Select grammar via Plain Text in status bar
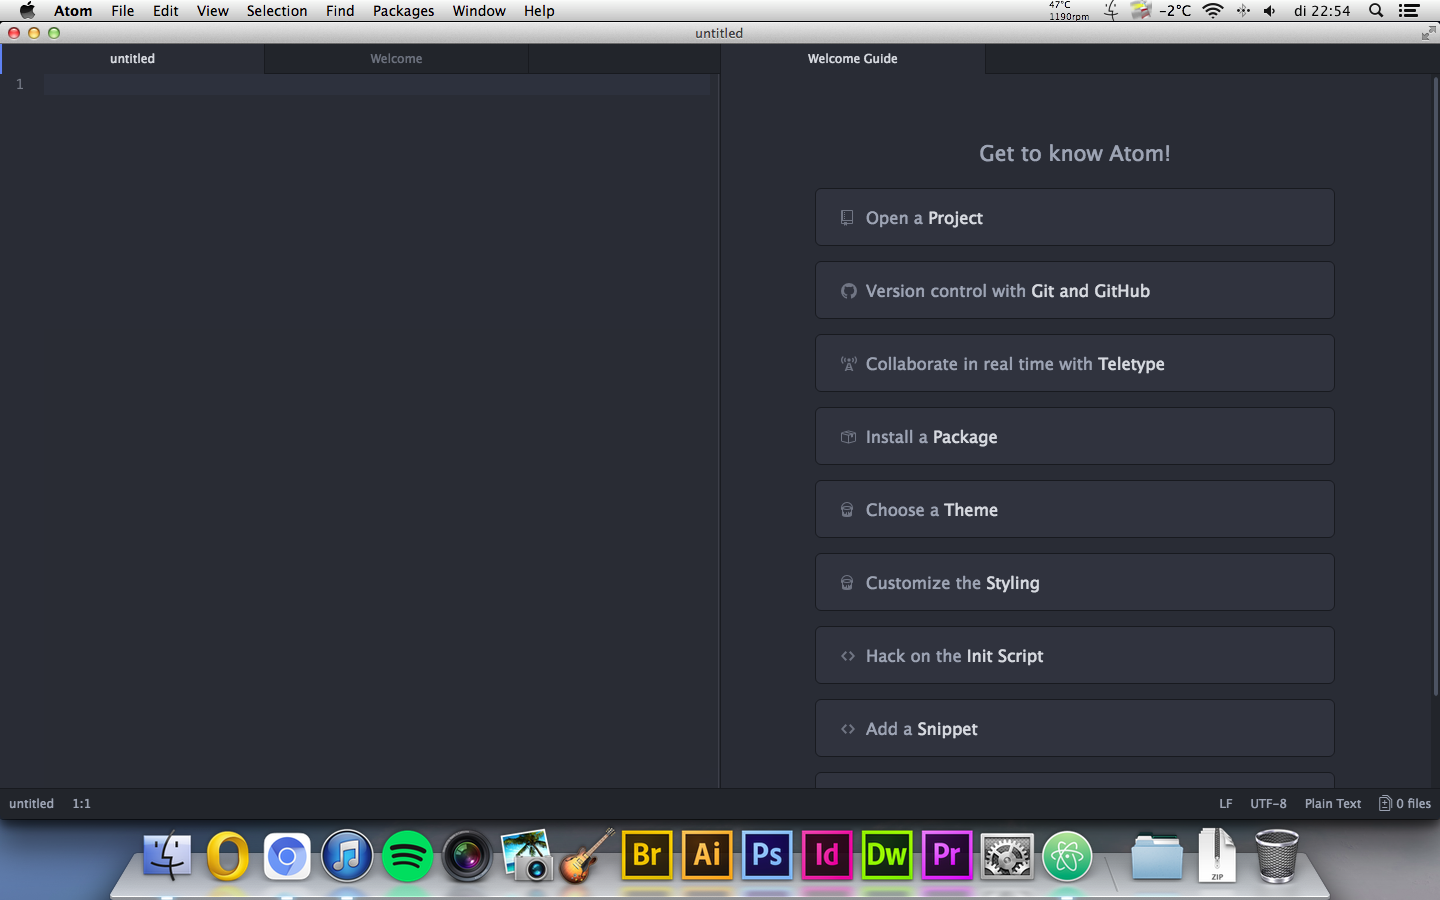Screen dimensions: 1440x900 [x=1333, y=804]
